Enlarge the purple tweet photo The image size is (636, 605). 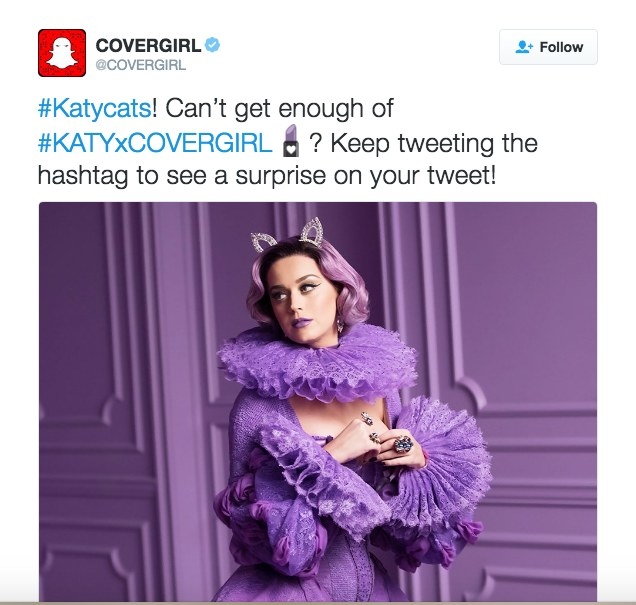coord(318,402)
